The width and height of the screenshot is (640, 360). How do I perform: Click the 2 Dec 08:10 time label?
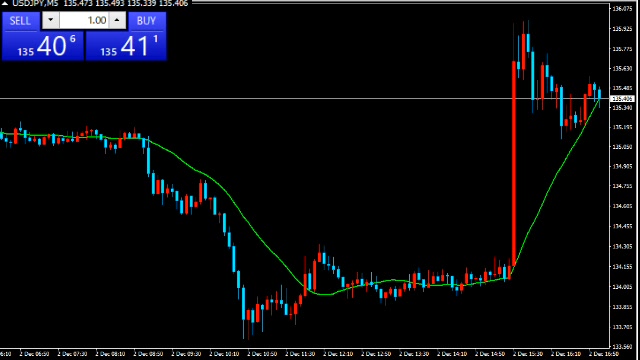click(109, 354)
